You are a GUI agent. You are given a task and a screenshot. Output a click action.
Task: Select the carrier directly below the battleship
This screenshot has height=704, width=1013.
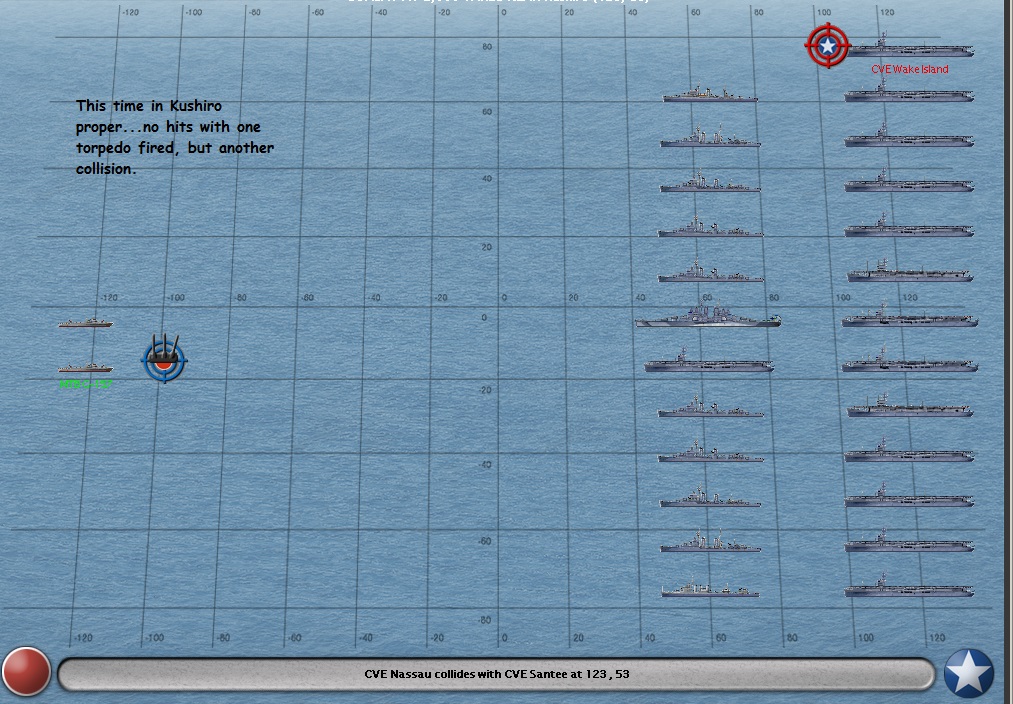708,360
